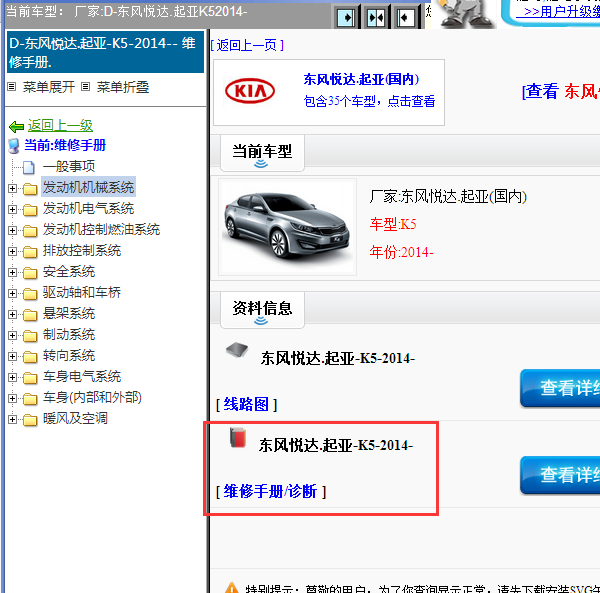This screenshot has width=600, height=593.
Task: Expand the 驱动轴和车桥 tree node
Action: point(12,293)
